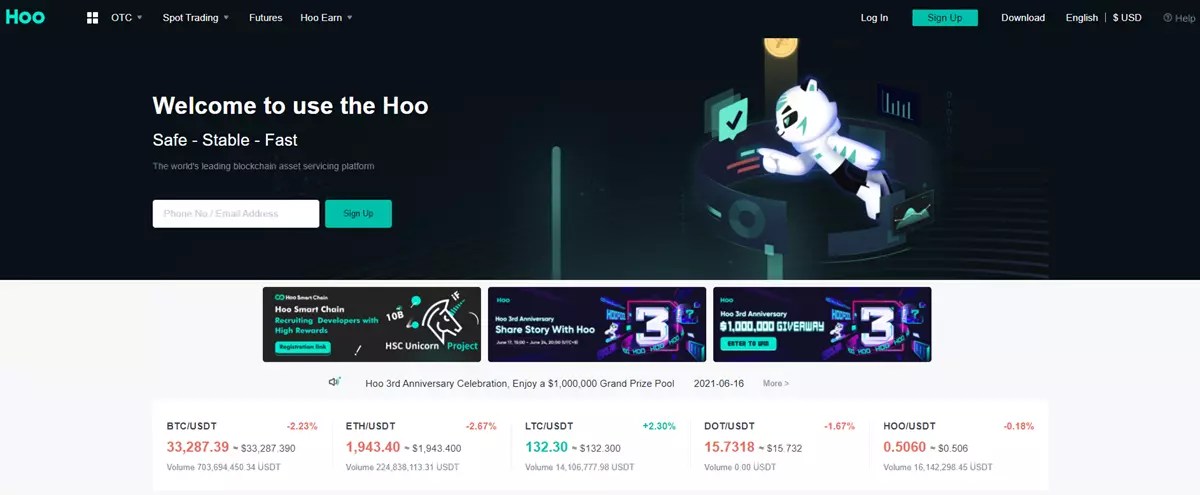Click Sign Up button beside email field
Image resolution: width=1200 pixels, height=495 pixels.
358,213
